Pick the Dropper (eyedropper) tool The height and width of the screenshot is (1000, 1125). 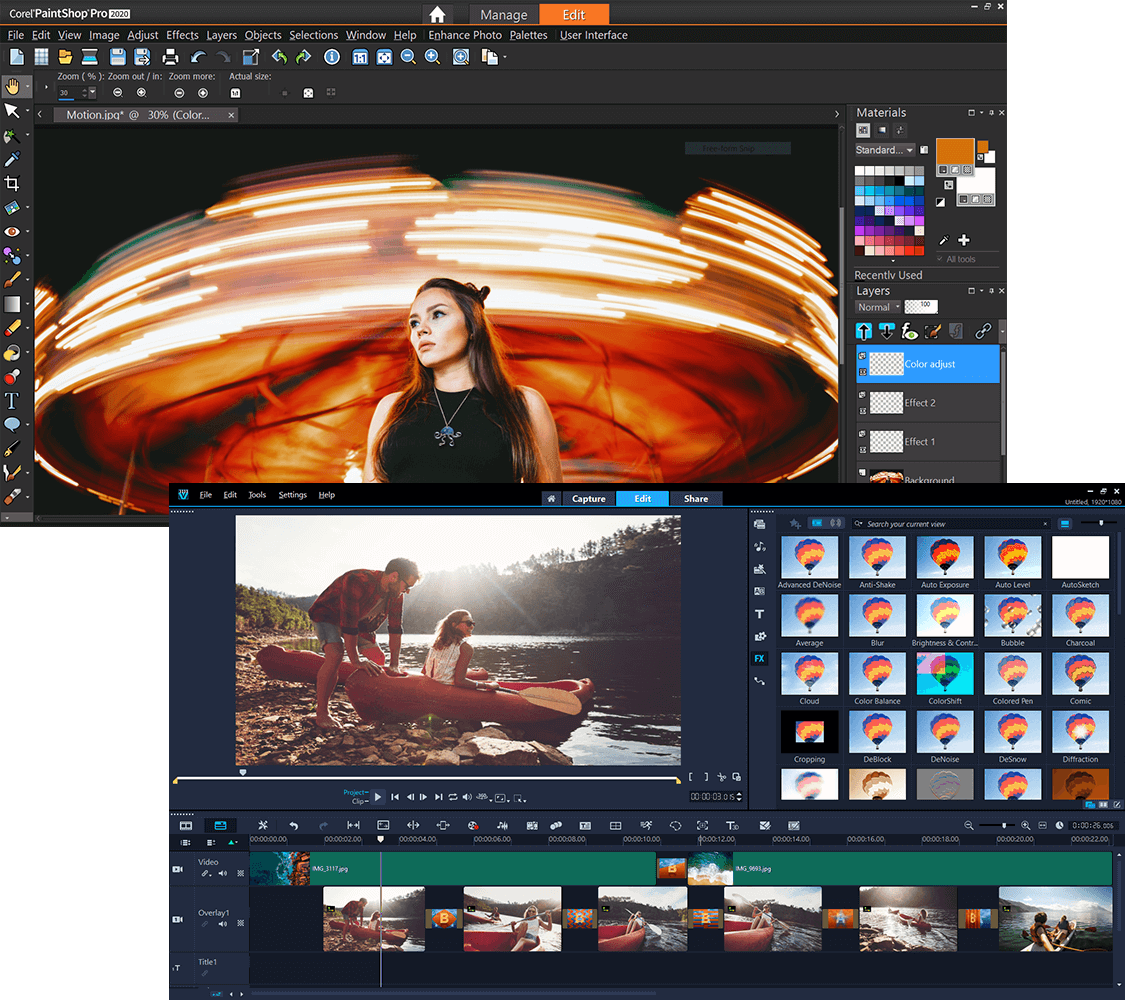point(12,159)
